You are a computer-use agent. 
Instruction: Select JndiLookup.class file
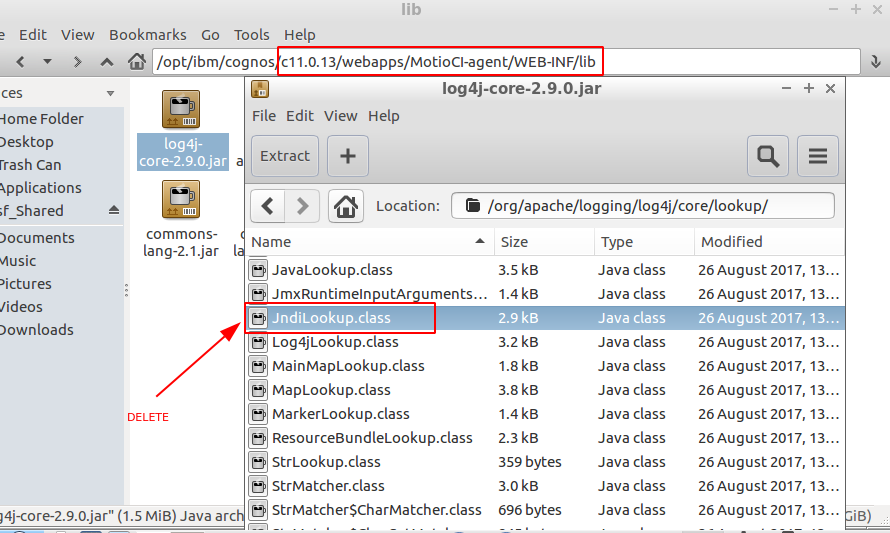click(545, 318)
